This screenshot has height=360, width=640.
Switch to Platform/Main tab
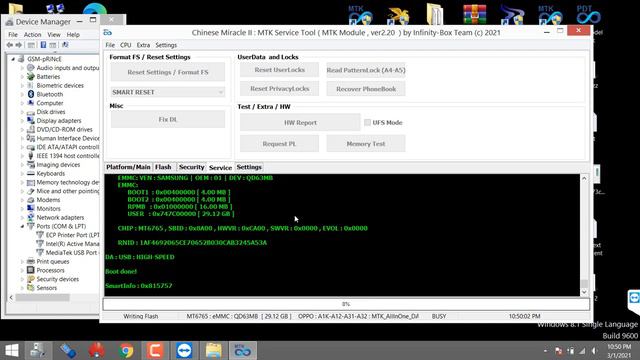click(128, 167)
